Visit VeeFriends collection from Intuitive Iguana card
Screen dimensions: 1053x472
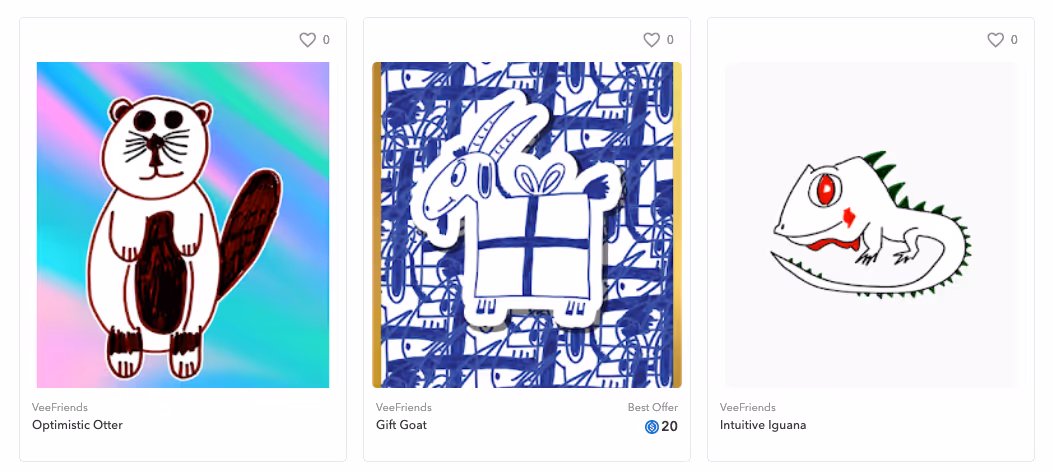tap(747, 408)
